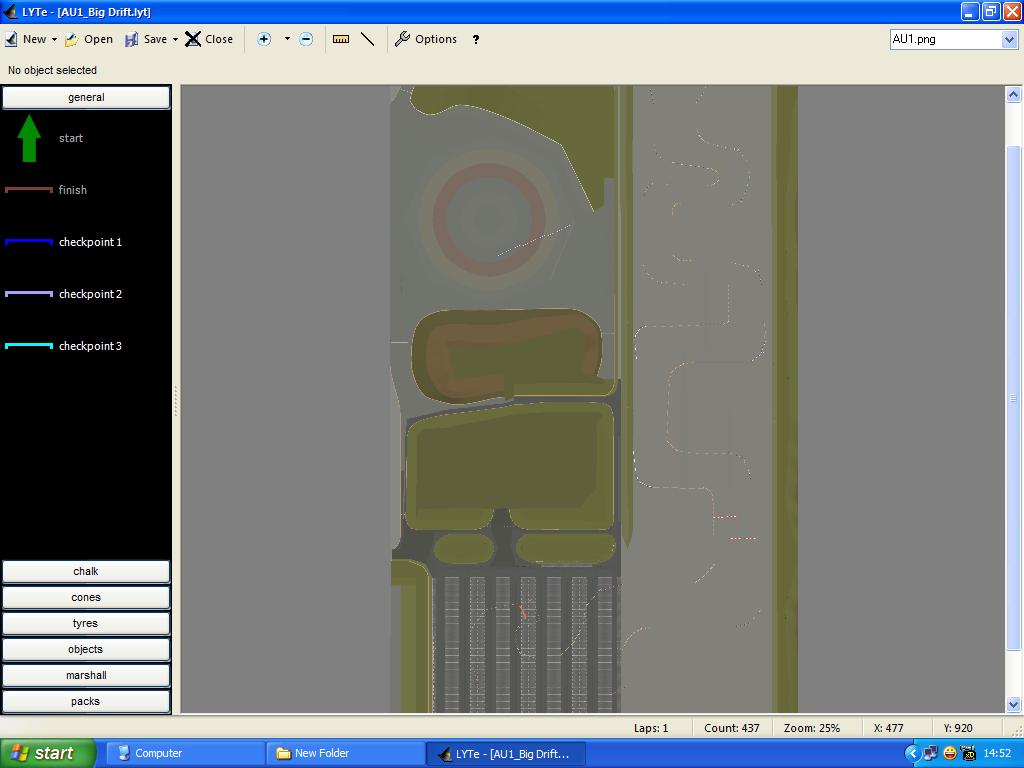
Task: Click the zoom in plus icon
Action: point(264,39)
